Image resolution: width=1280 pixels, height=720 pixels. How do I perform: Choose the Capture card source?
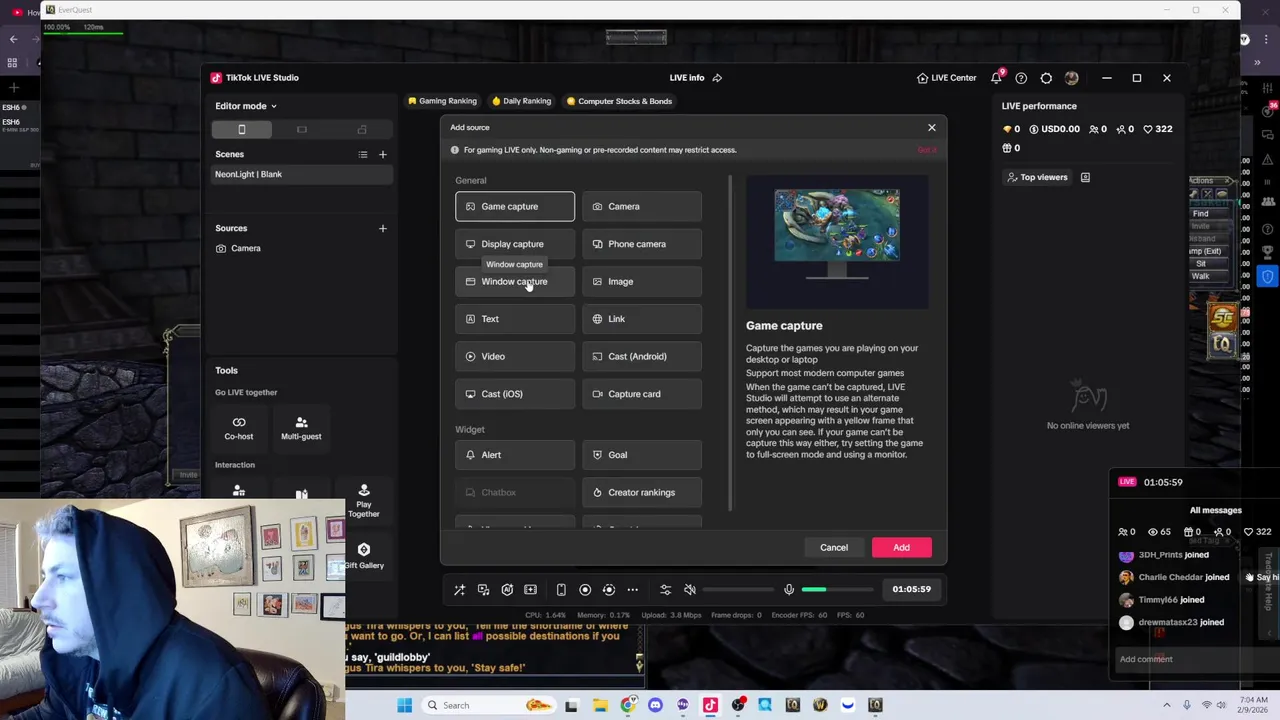point(642,394)
